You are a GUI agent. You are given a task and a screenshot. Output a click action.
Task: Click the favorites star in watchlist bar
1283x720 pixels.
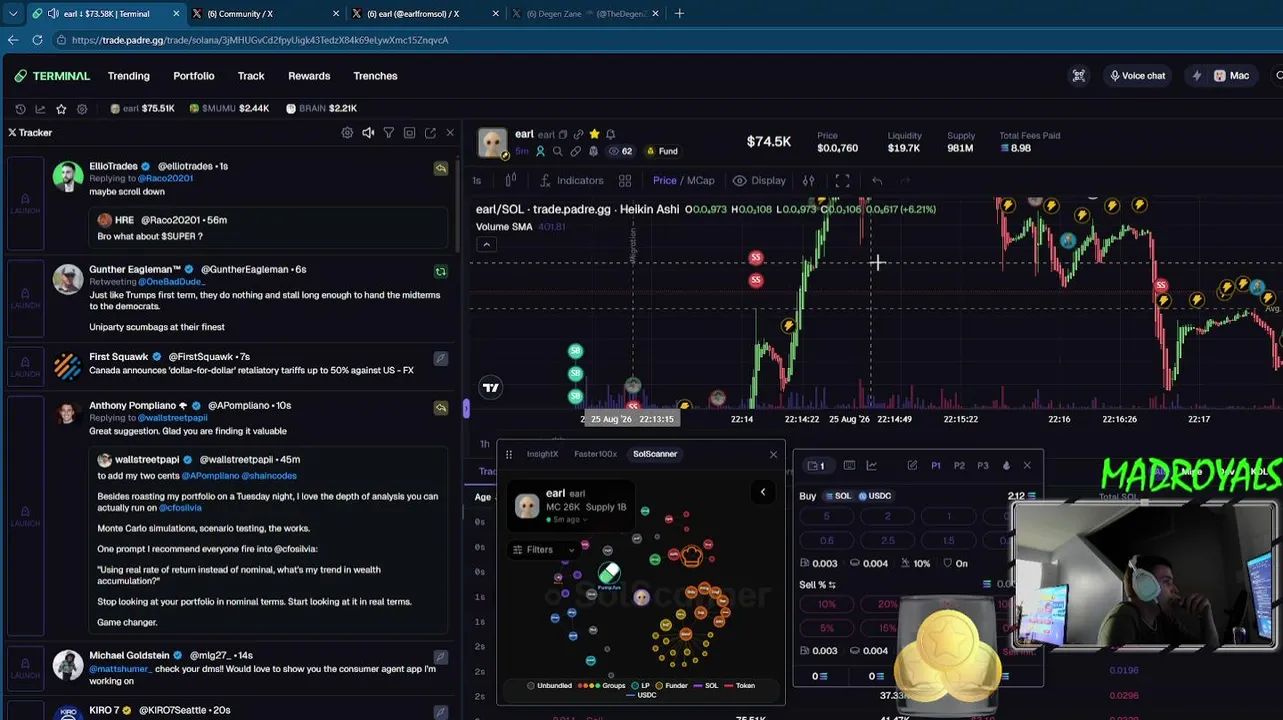61,109
